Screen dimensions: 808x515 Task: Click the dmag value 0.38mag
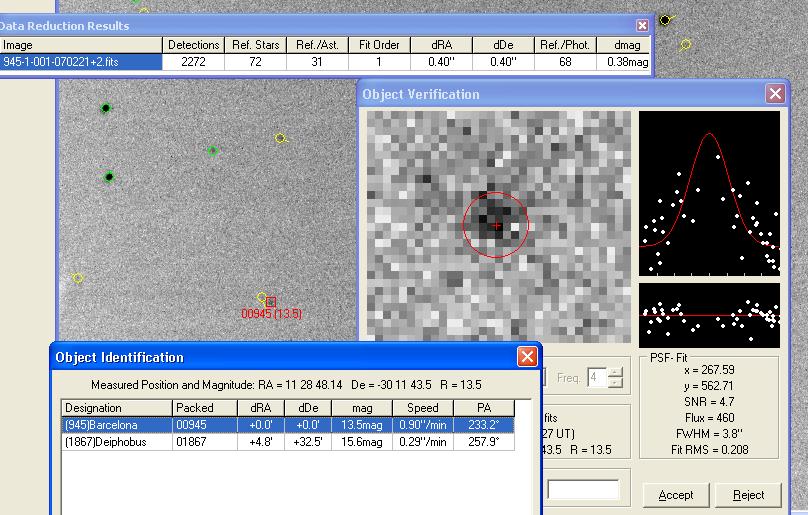point(627,62)
